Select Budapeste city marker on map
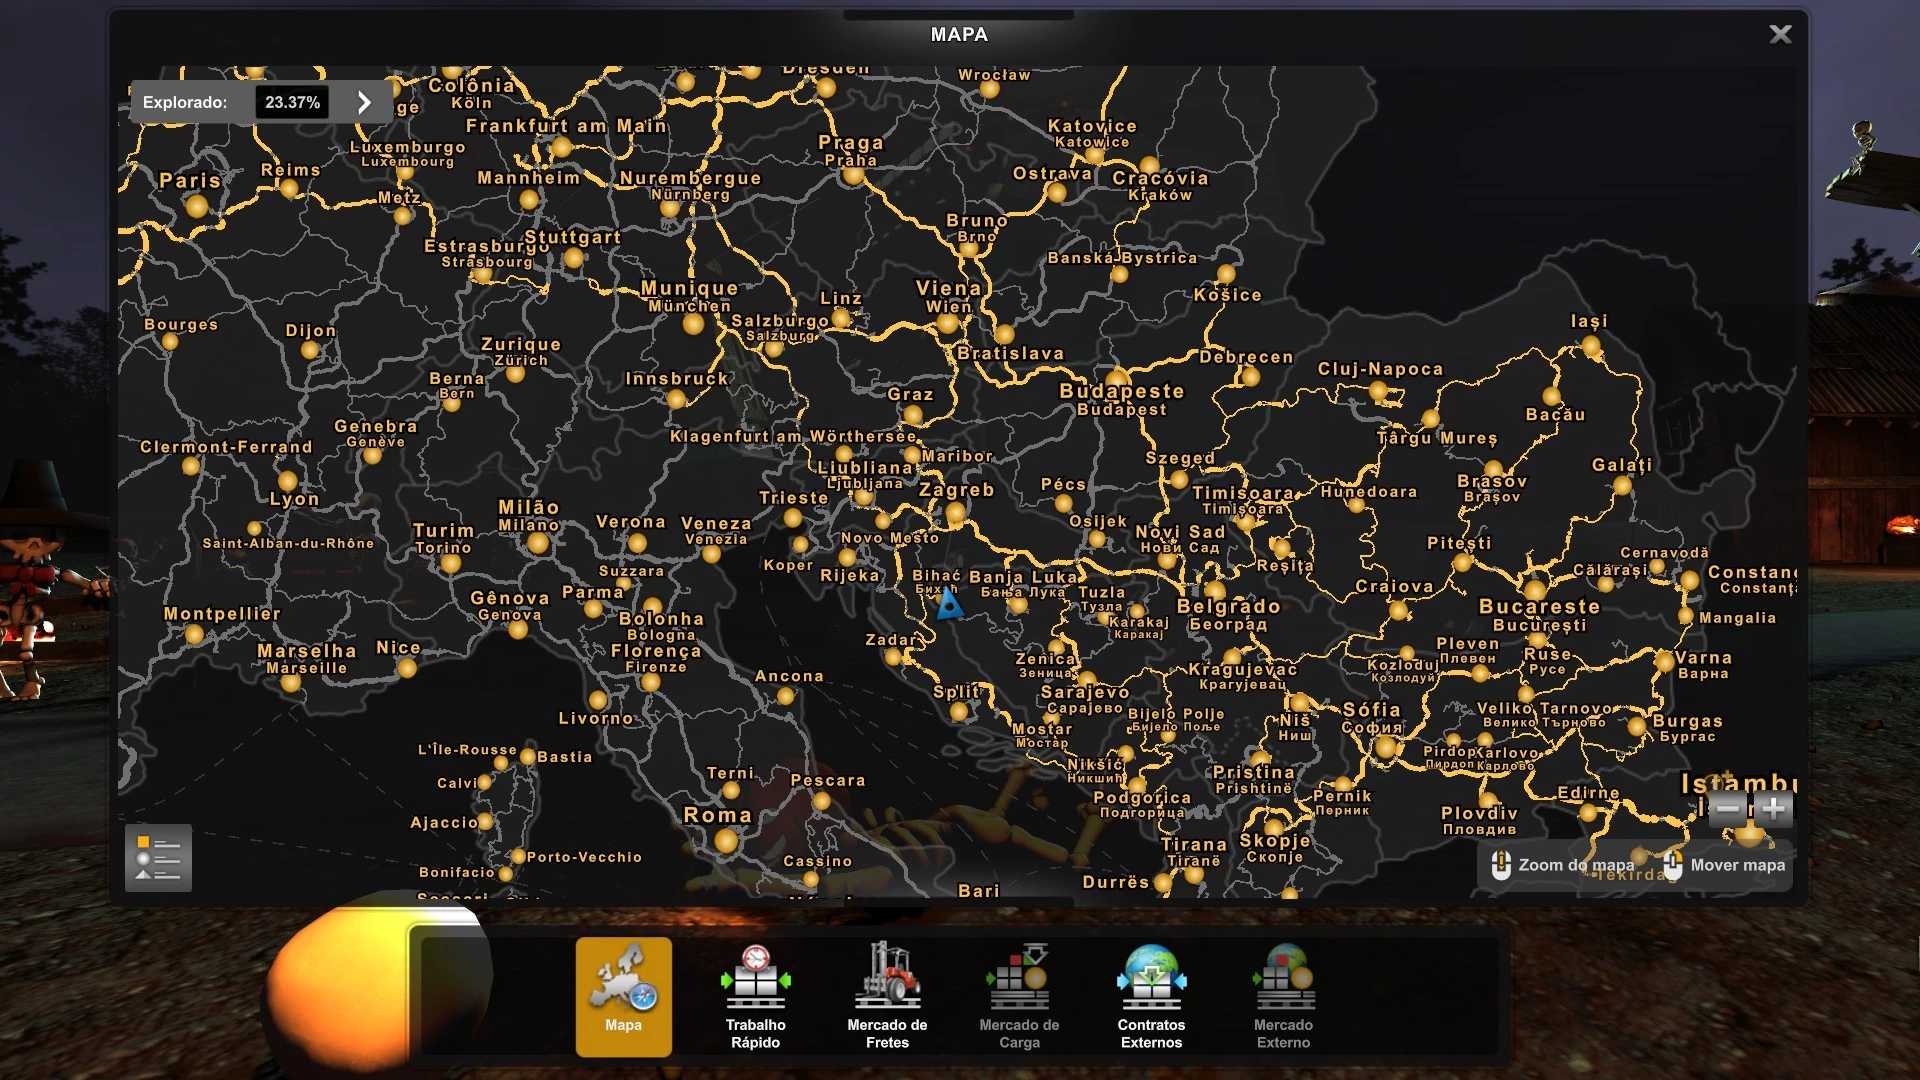Viewport: 1920px width, 1080px height. (1118, 379)
